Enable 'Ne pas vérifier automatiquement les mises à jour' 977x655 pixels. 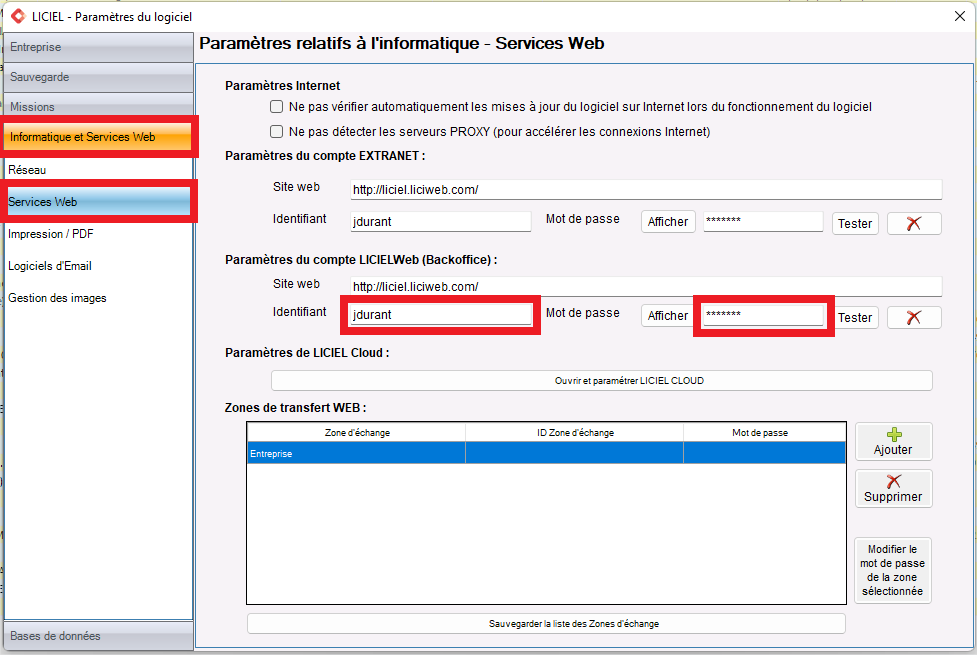(x=277, y=106)
